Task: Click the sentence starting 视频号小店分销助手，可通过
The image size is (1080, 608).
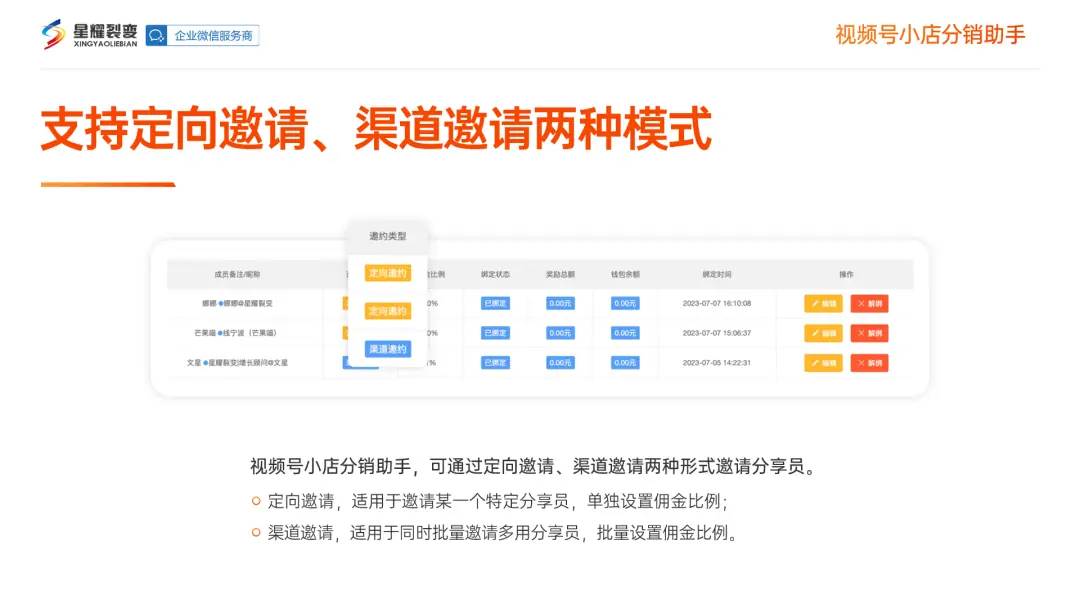Action: [x=534, y=466]
